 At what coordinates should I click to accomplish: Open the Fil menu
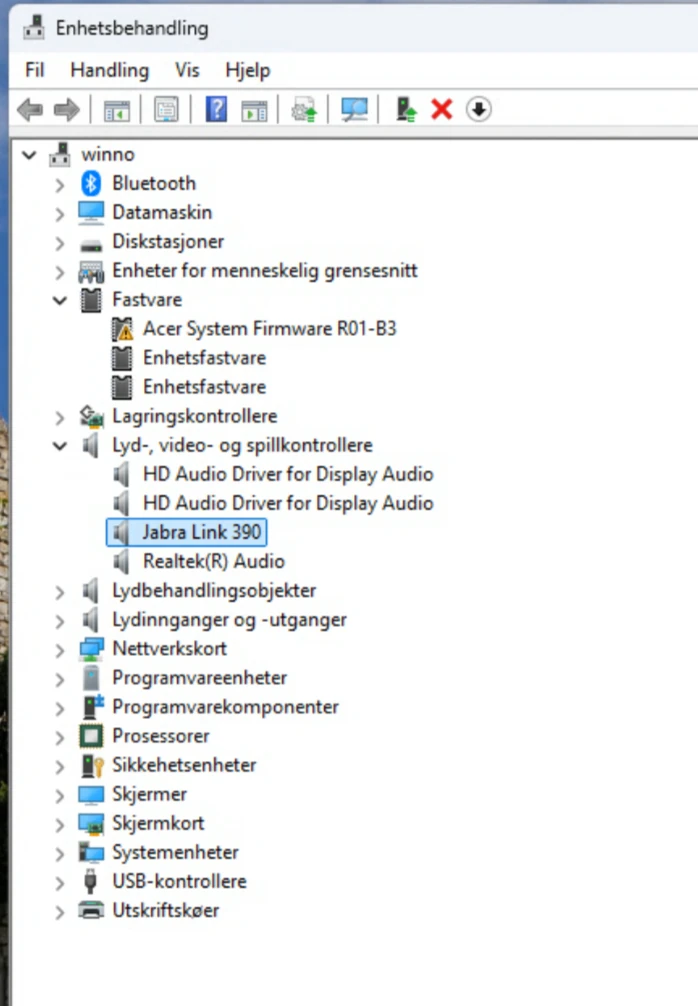[x=35, y=70]
